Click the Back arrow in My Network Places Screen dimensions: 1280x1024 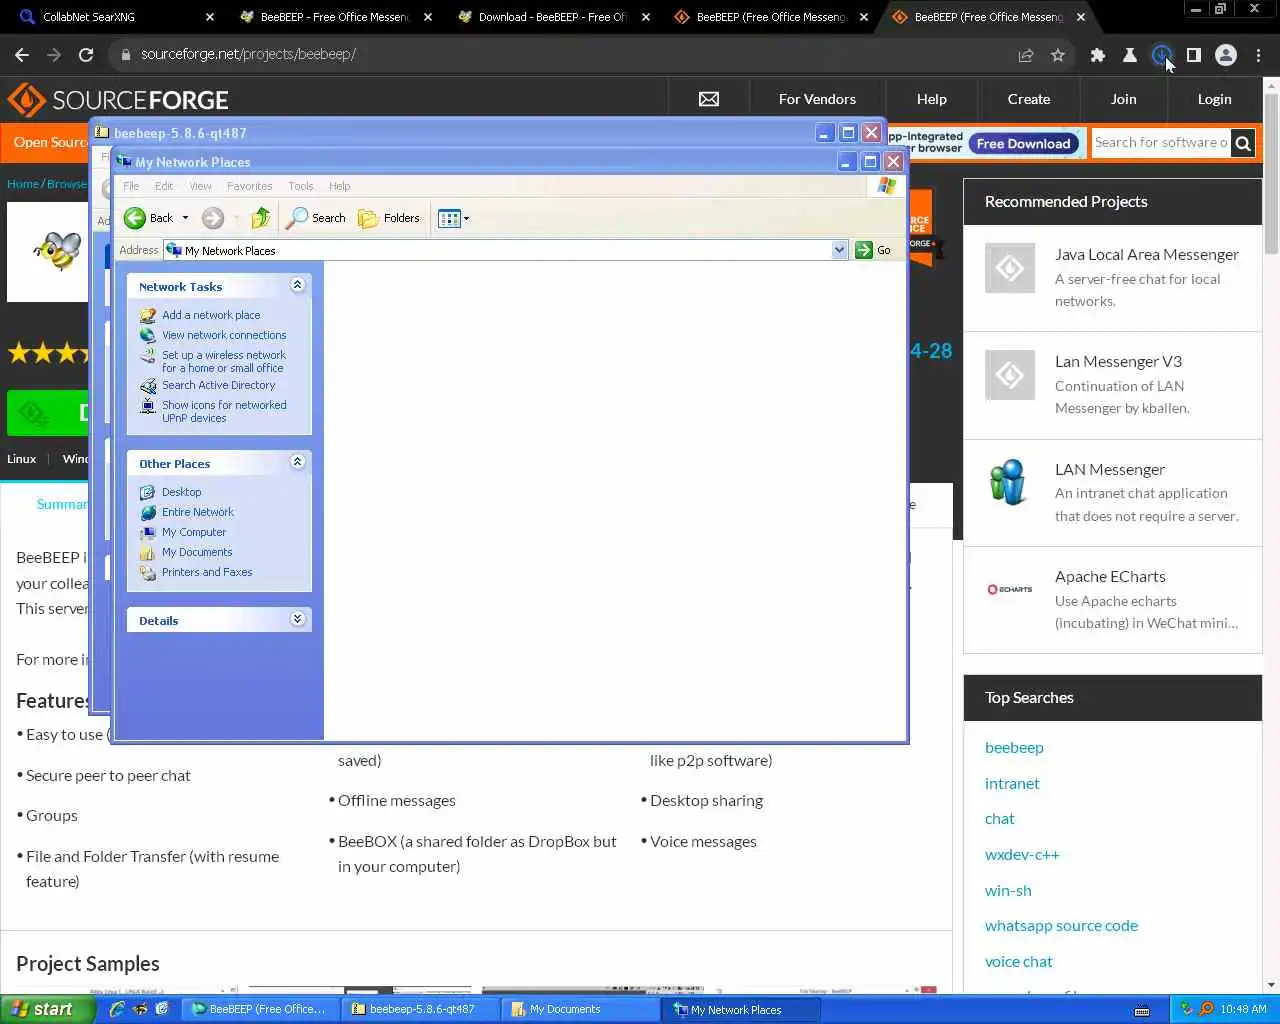(135, 218)
